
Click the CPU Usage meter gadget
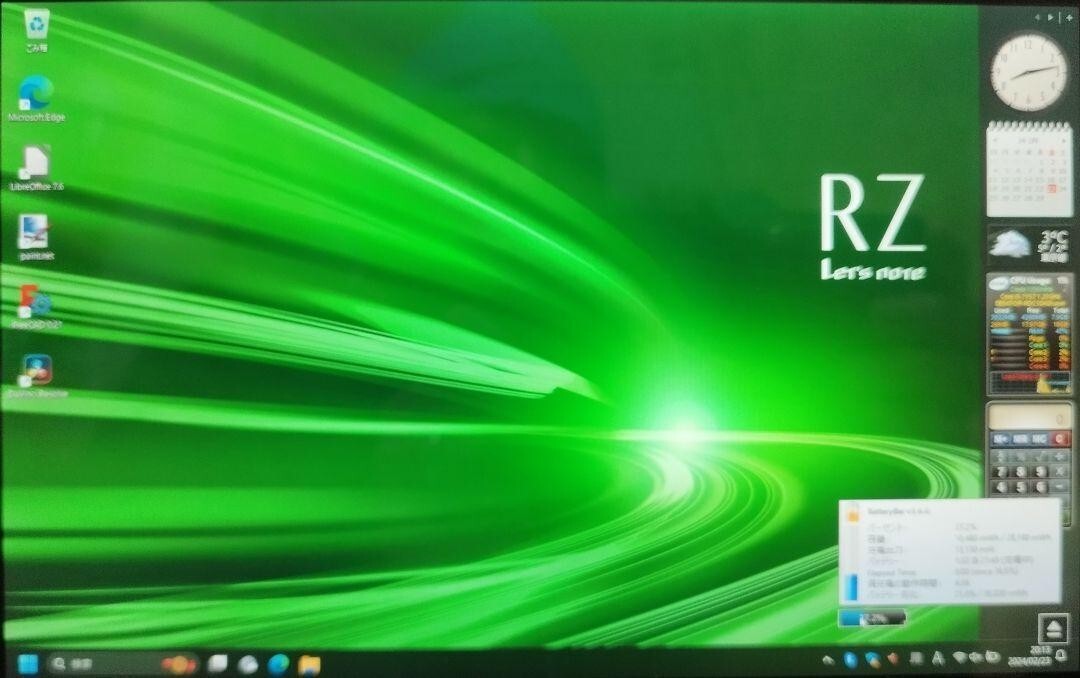[x=1029, y=334]
